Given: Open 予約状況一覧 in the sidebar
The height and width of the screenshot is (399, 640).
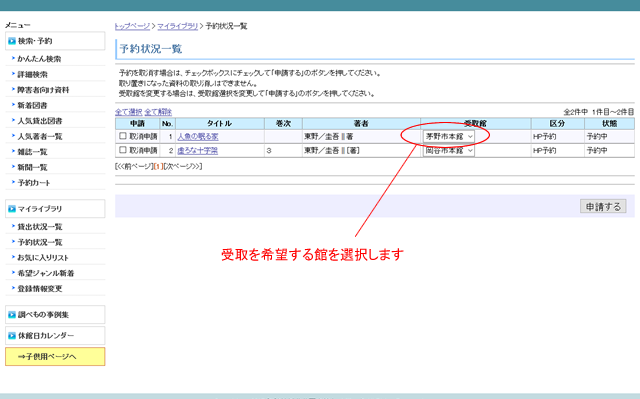Looking at the screenshot, I should [x=40, y=242].
